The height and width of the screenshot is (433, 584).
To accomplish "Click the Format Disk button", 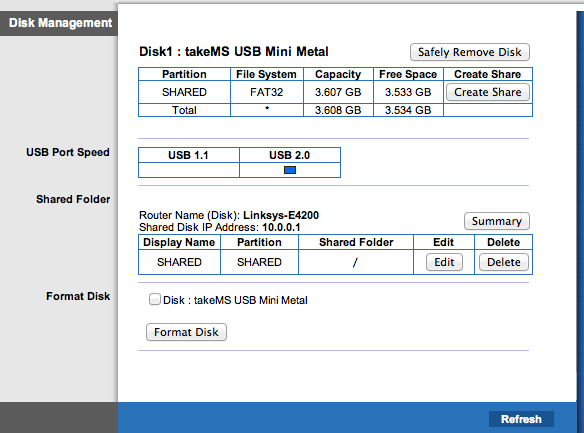I will [186, 332].
